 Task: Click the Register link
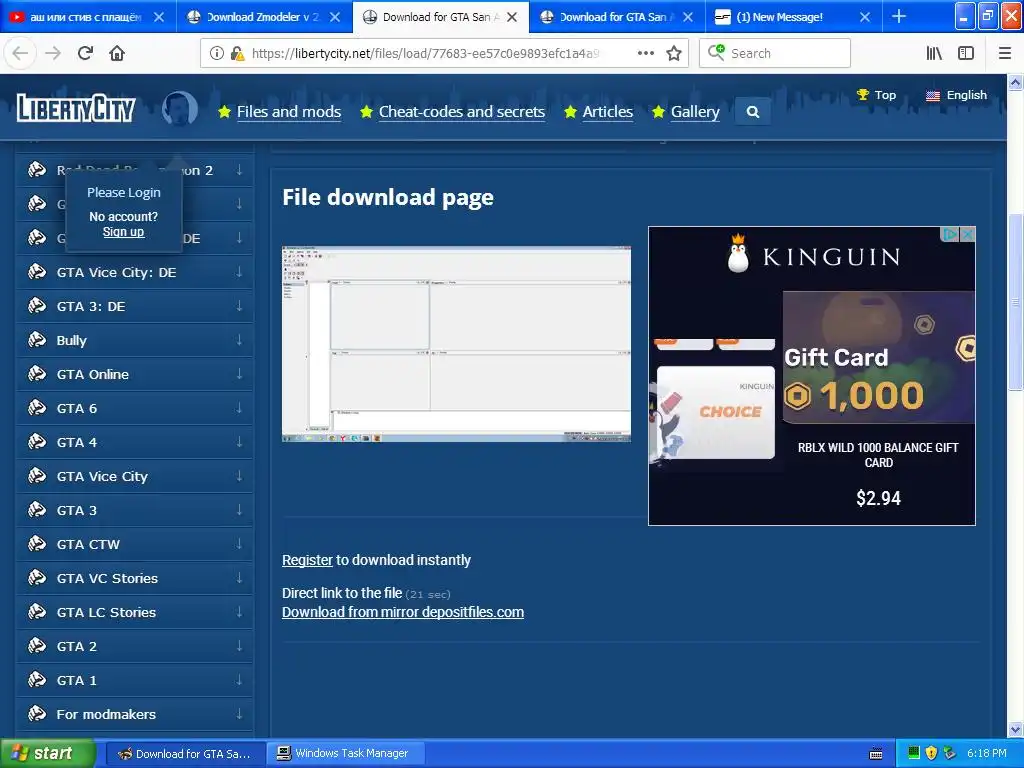(x=307, y=560)
